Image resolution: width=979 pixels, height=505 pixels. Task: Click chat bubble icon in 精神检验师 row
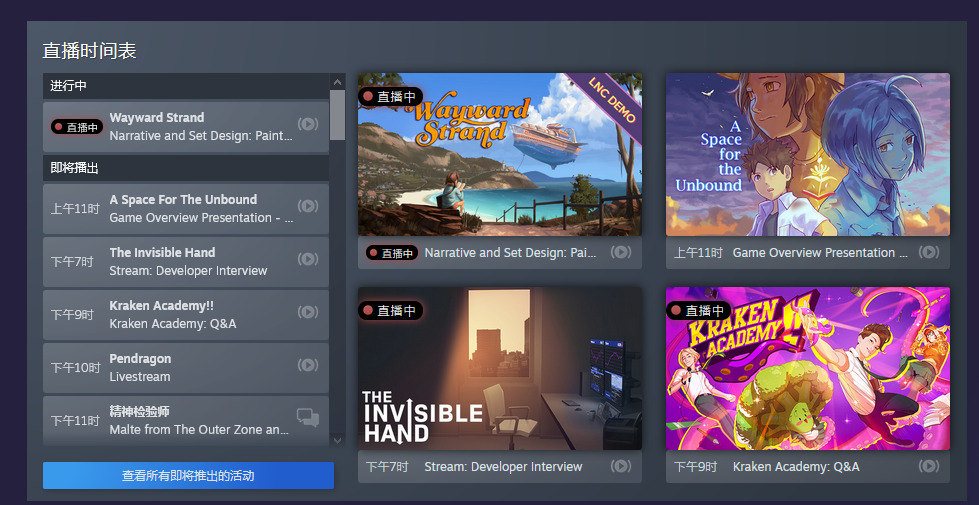coord(308,418)
